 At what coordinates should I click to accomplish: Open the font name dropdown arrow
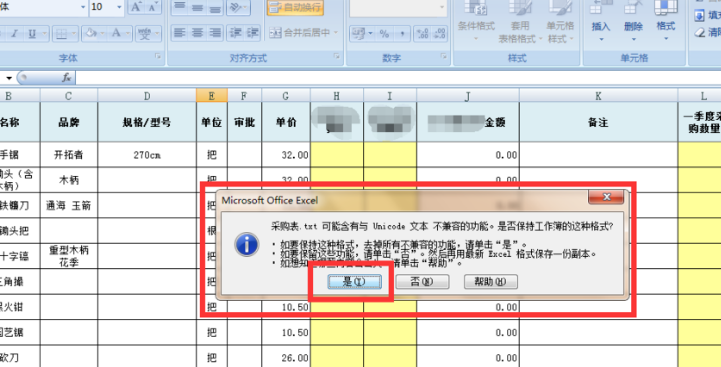(83, 7)
